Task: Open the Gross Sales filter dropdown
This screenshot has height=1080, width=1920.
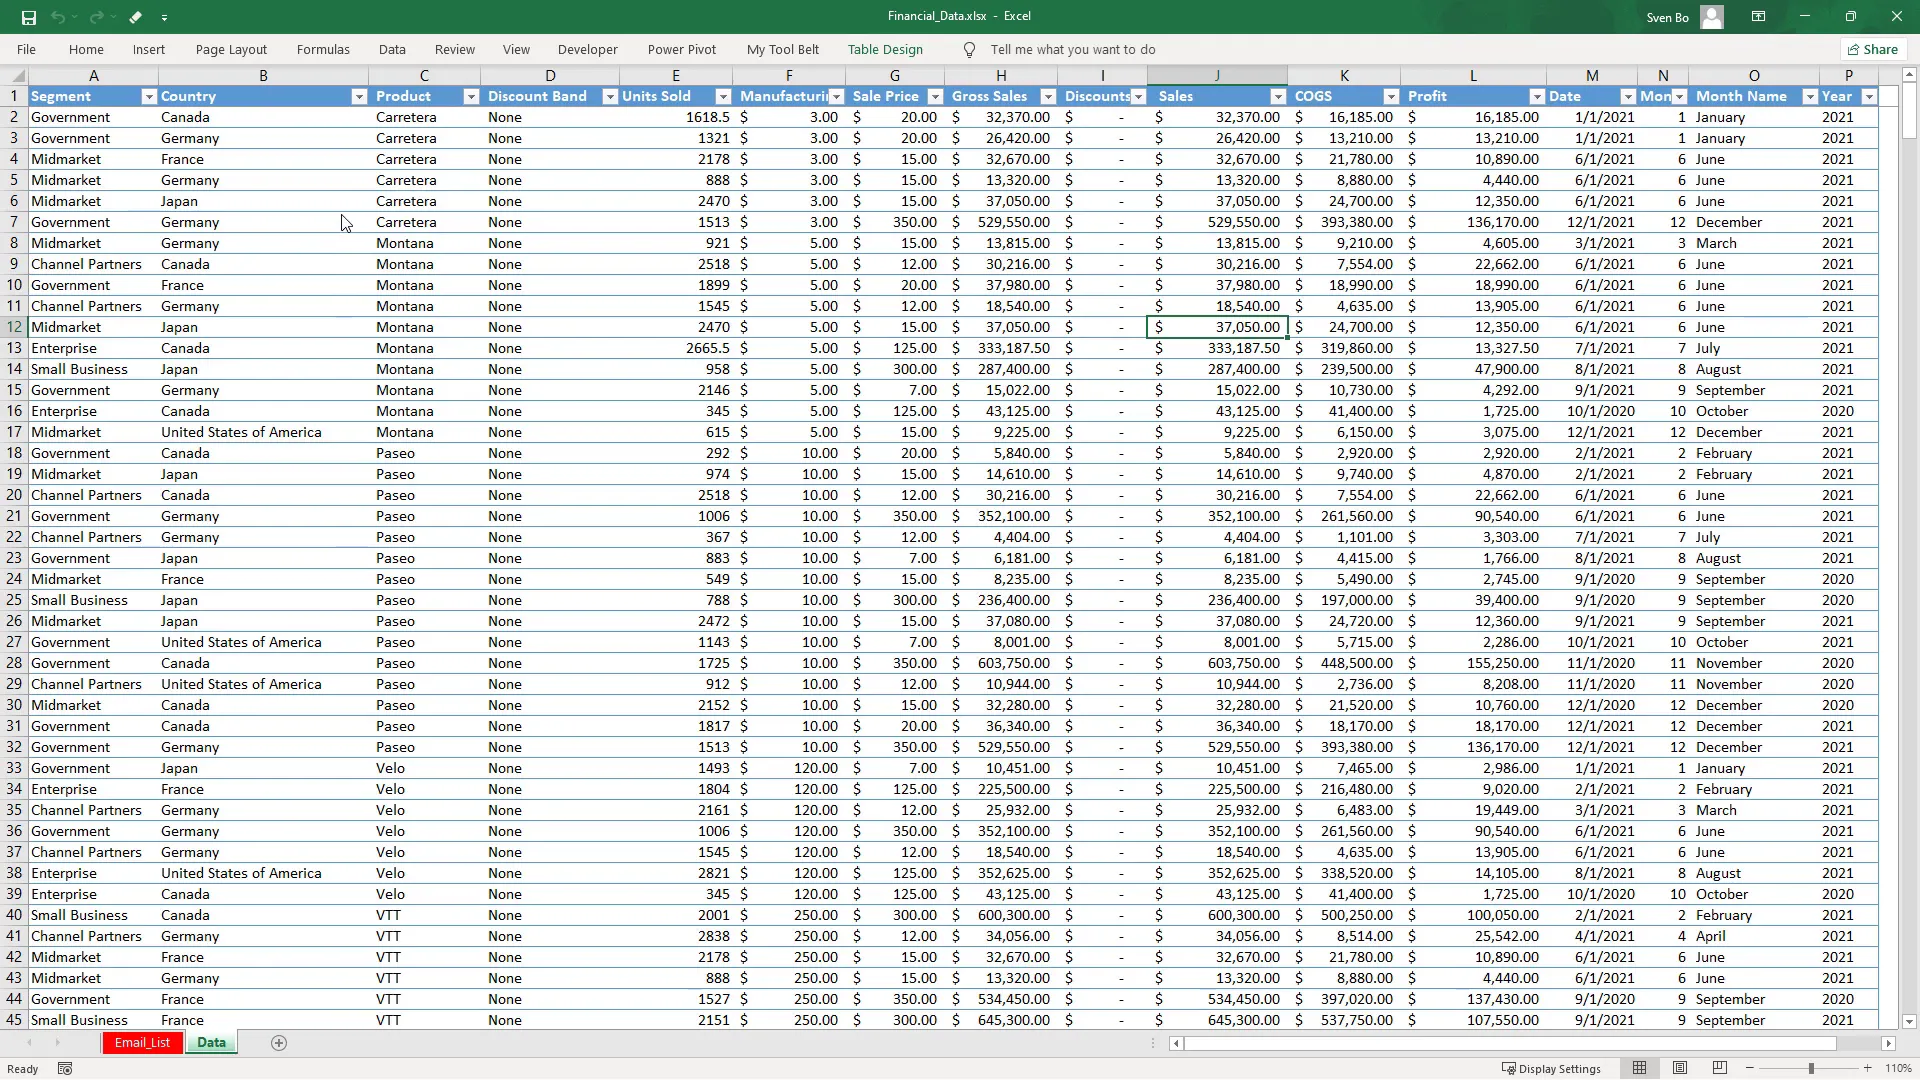Action: point(1048,97)
